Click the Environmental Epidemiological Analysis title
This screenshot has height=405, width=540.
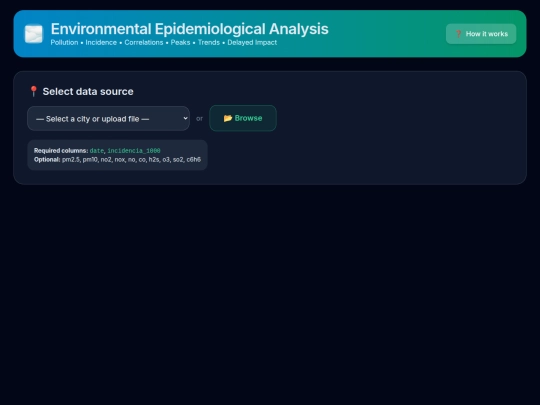pos(189,29)
